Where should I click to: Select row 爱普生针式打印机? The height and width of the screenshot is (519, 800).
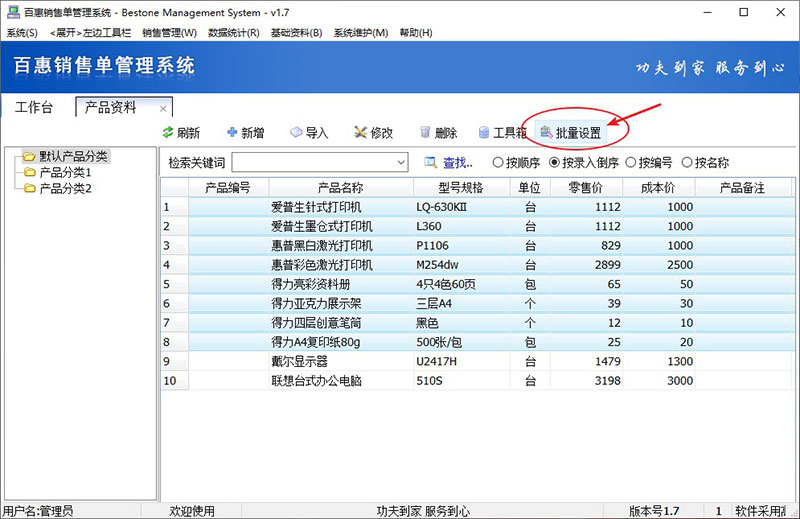(x=478, y=207)
